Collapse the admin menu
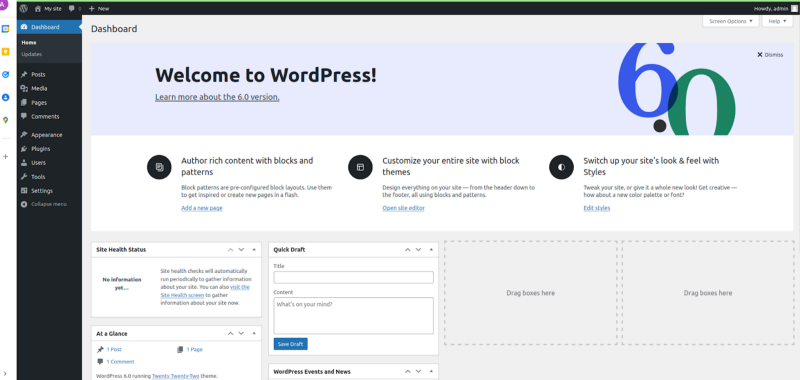This screenshot has height=380, width=800. 44,204
